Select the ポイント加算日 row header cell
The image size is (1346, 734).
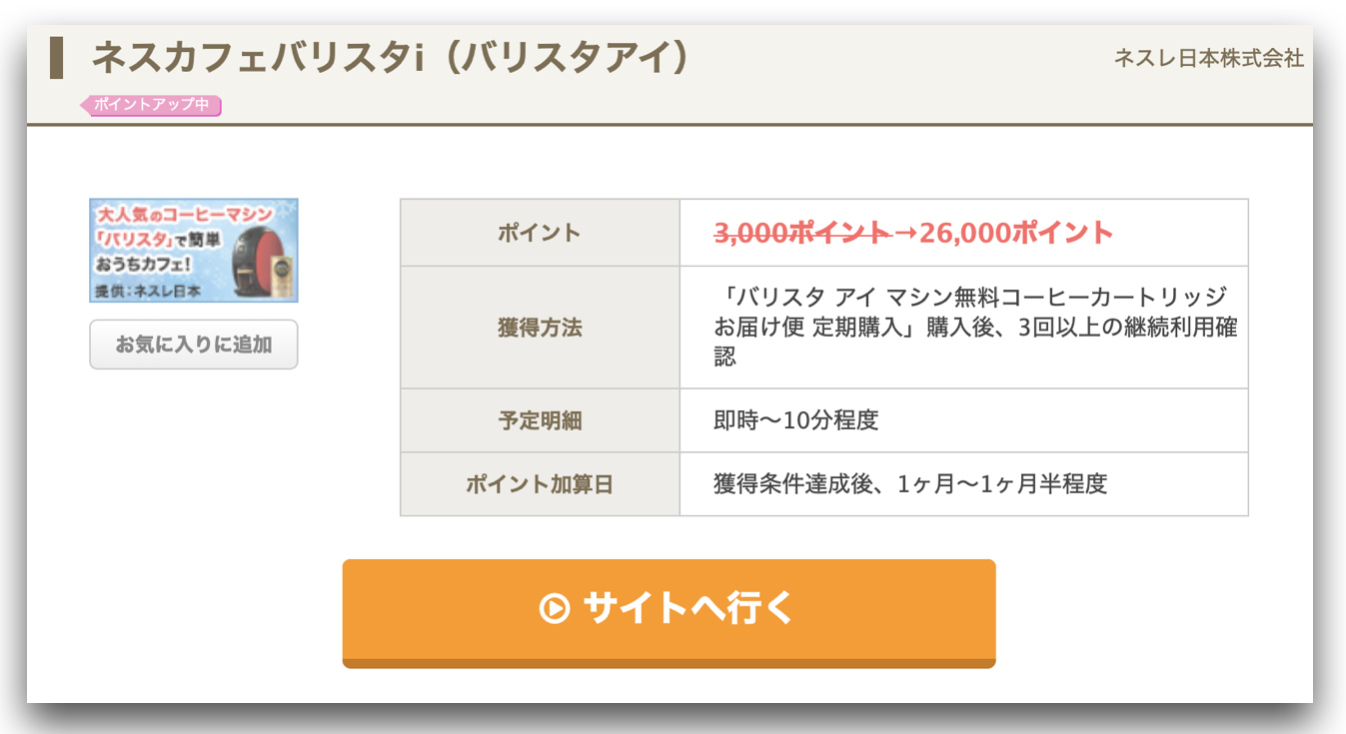point(540,485)
